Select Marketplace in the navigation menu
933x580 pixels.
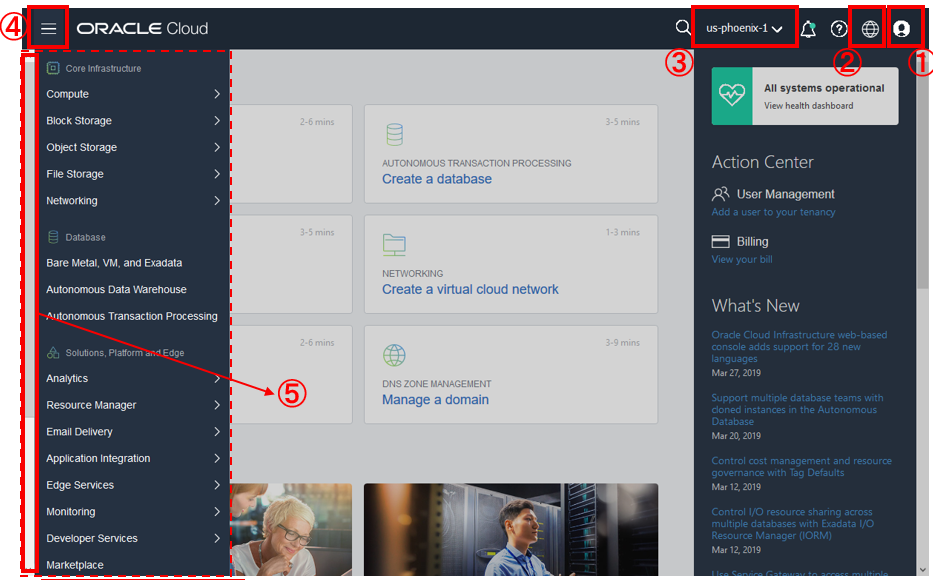click(x=75, y=565)
